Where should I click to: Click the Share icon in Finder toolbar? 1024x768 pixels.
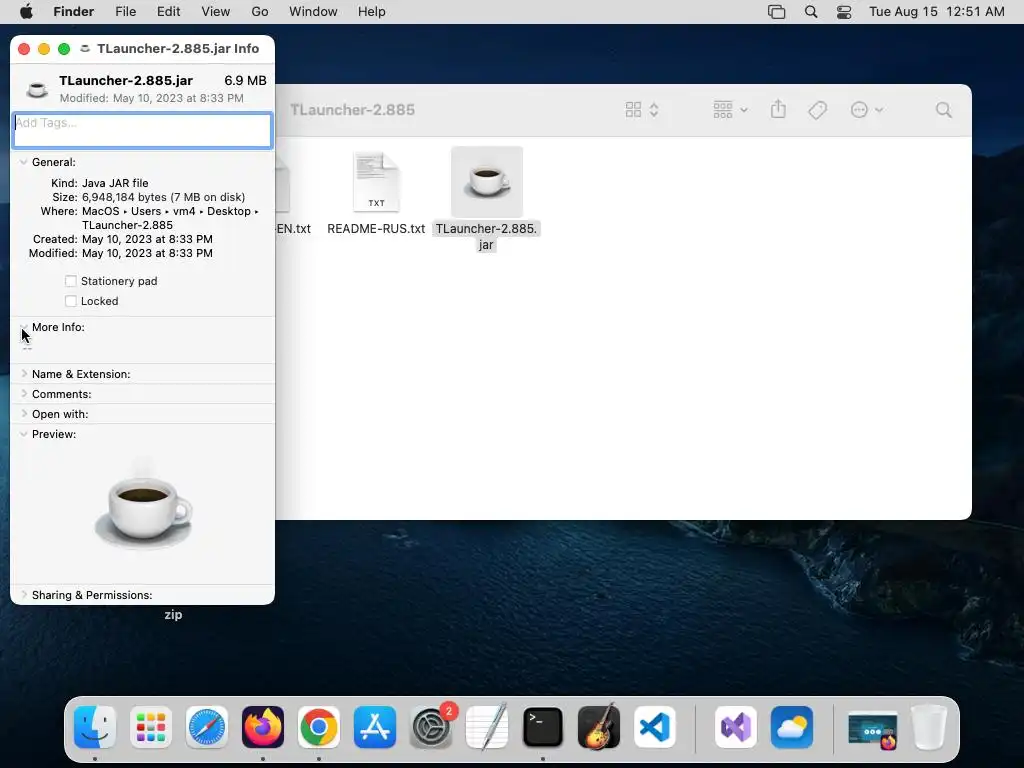coord(778,109)
